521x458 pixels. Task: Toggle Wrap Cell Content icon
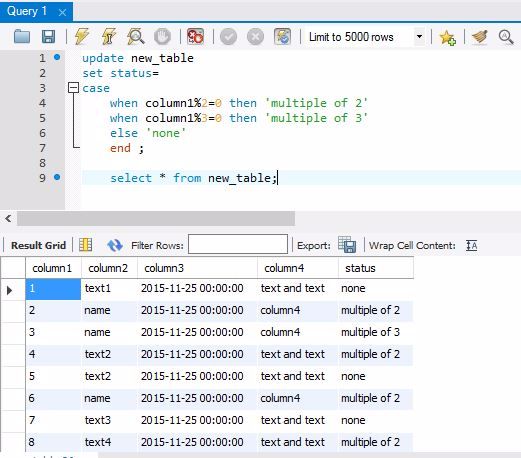[x=471, y=246]
